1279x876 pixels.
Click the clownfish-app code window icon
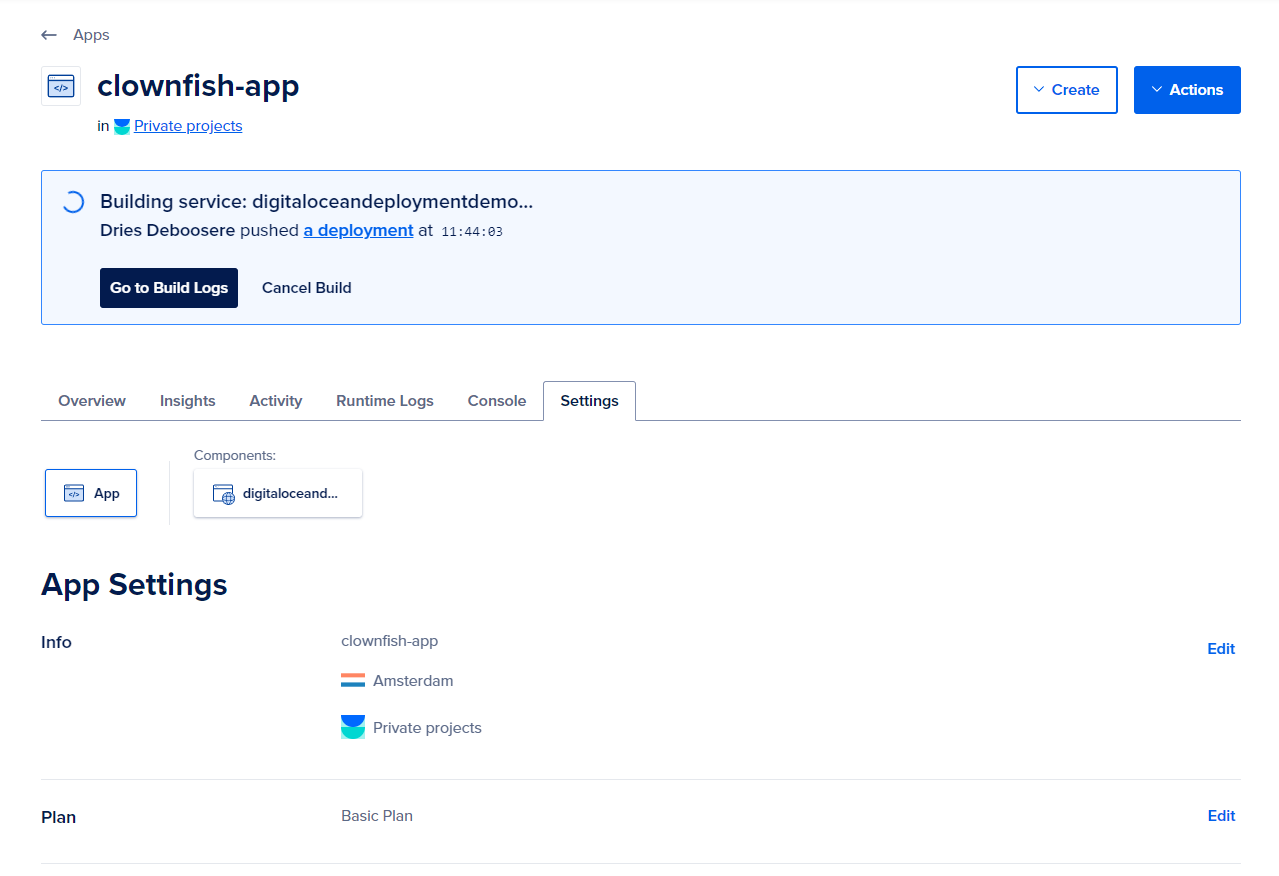[x=61, y=86]
